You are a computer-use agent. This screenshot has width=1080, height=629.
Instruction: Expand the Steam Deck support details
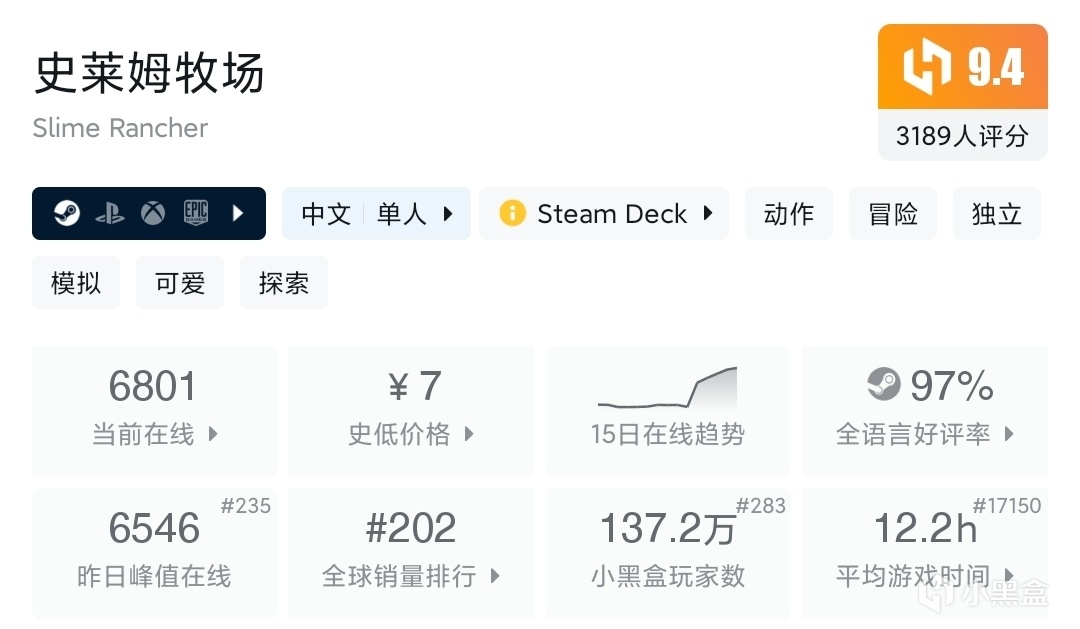(x=709, y=213)
